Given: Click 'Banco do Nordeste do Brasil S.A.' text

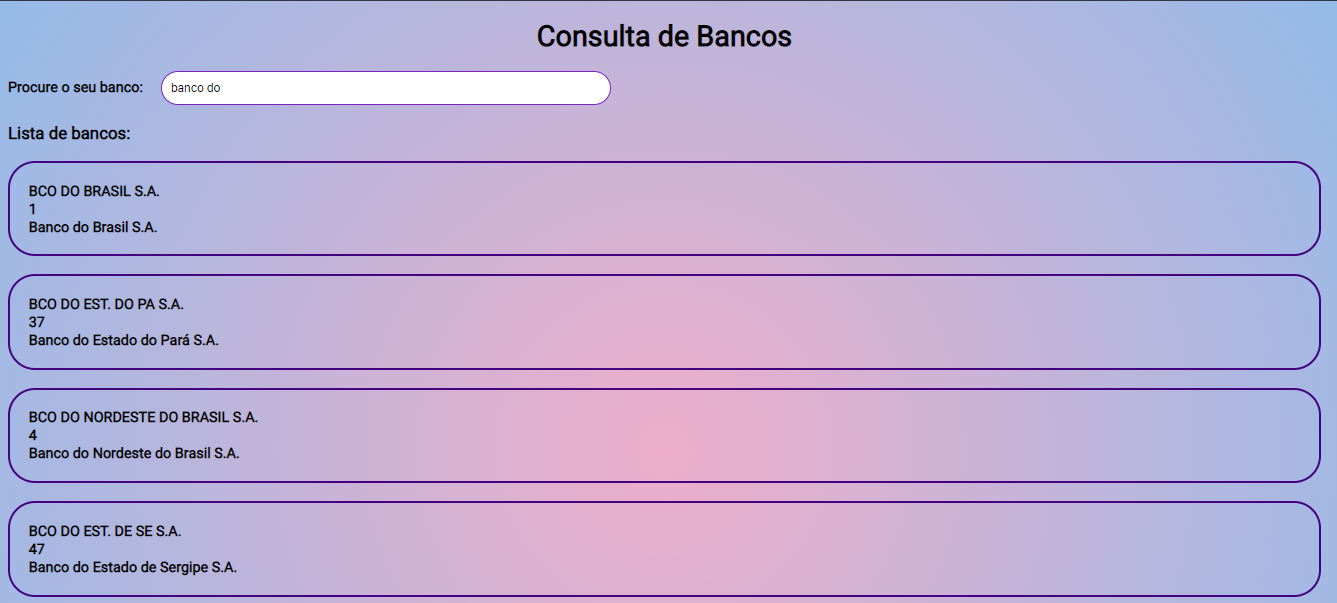Looking at the screenshot, I should 133,453.
